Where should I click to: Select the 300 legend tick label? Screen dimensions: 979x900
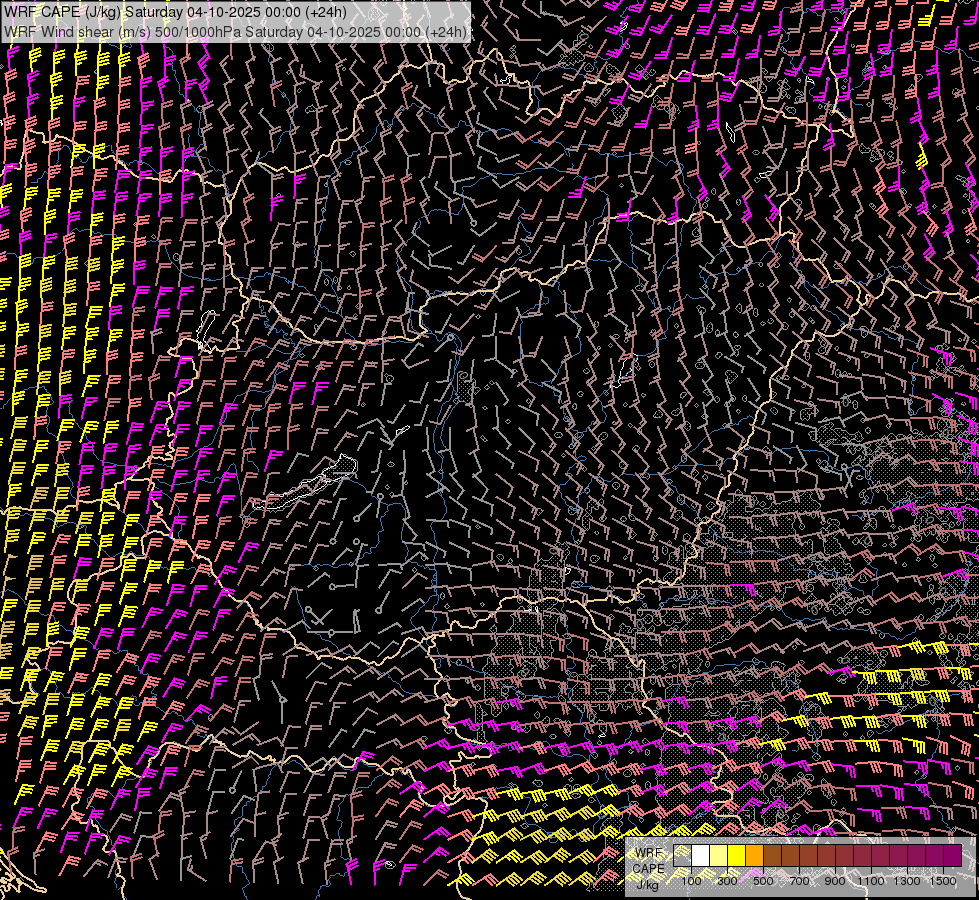pyautogui.click(x=727, y=881)
